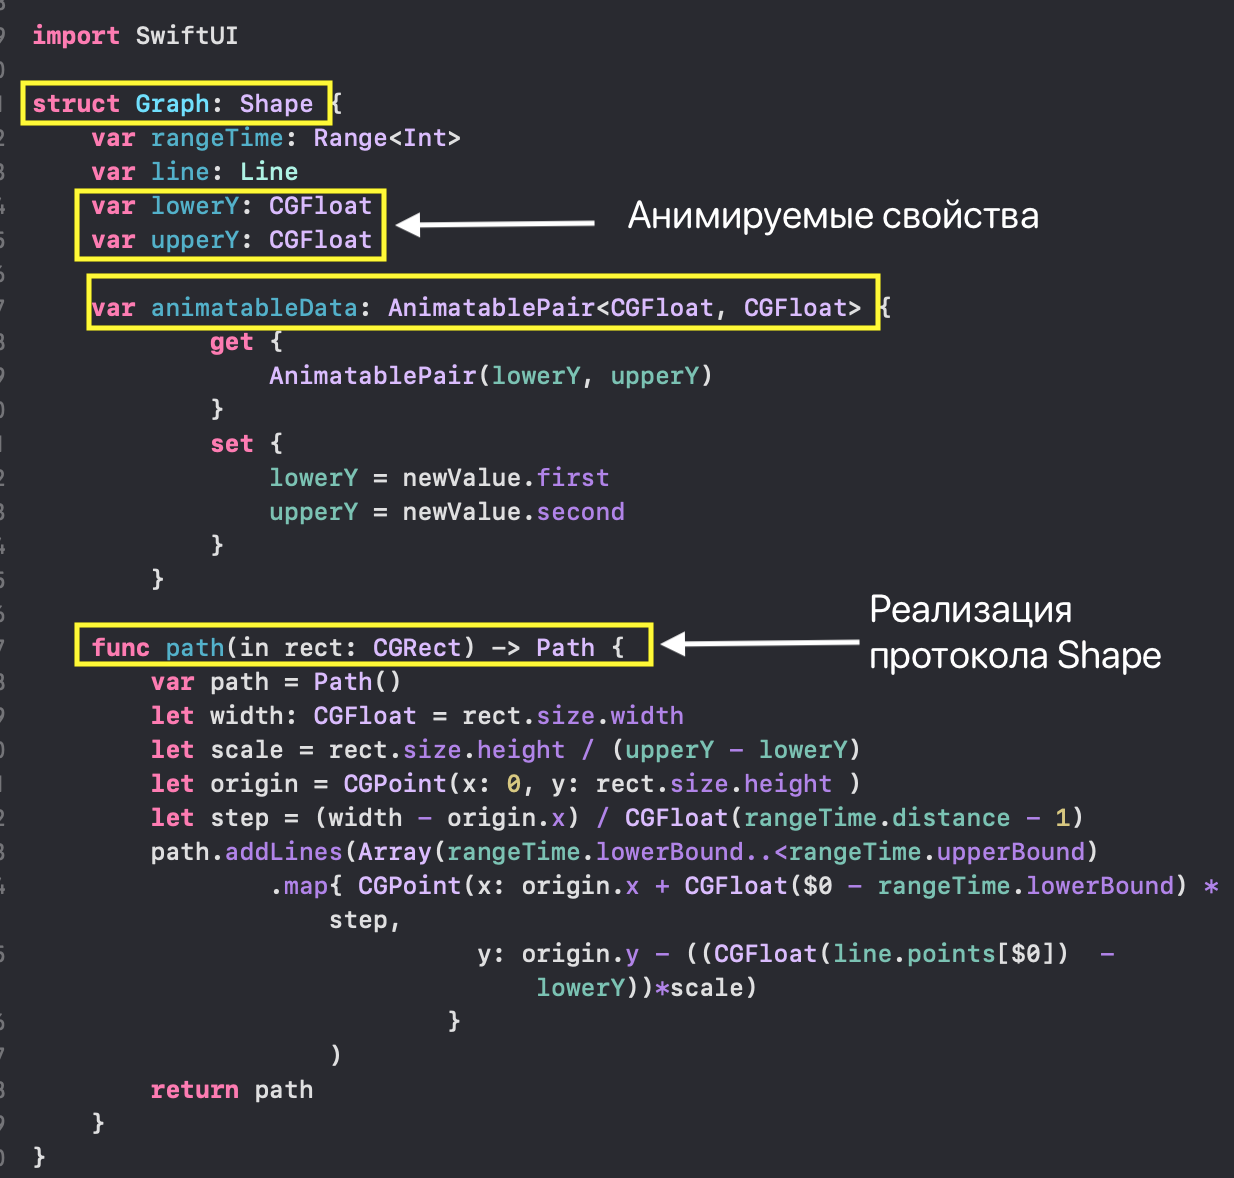
Task: Click the return path statement
Action: point(231,1089)
